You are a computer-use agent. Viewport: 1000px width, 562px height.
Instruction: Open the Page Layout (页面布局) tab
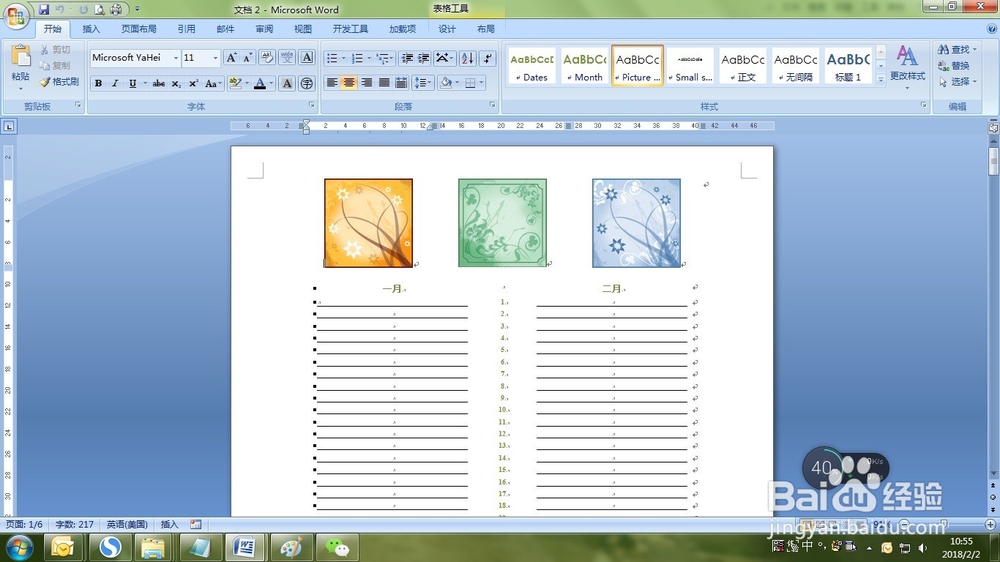[x=138, y=29]
